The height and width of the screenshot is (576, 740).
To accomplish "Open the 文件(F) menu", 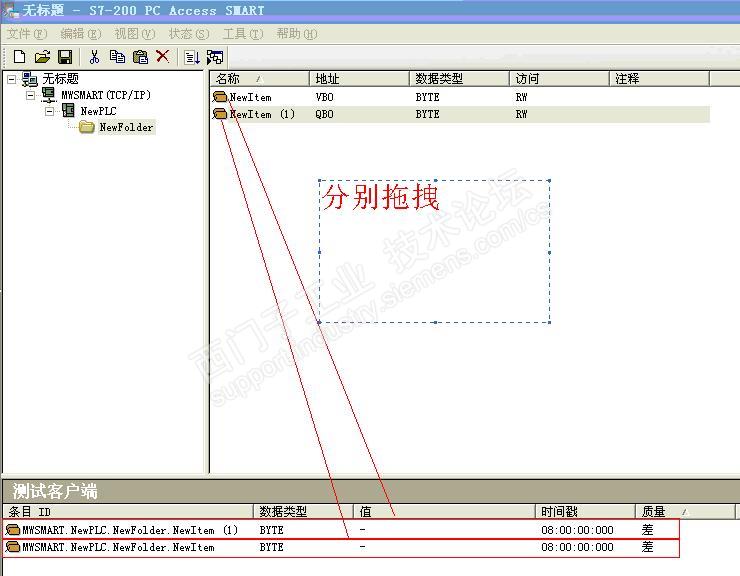I will tap(26, 34).
